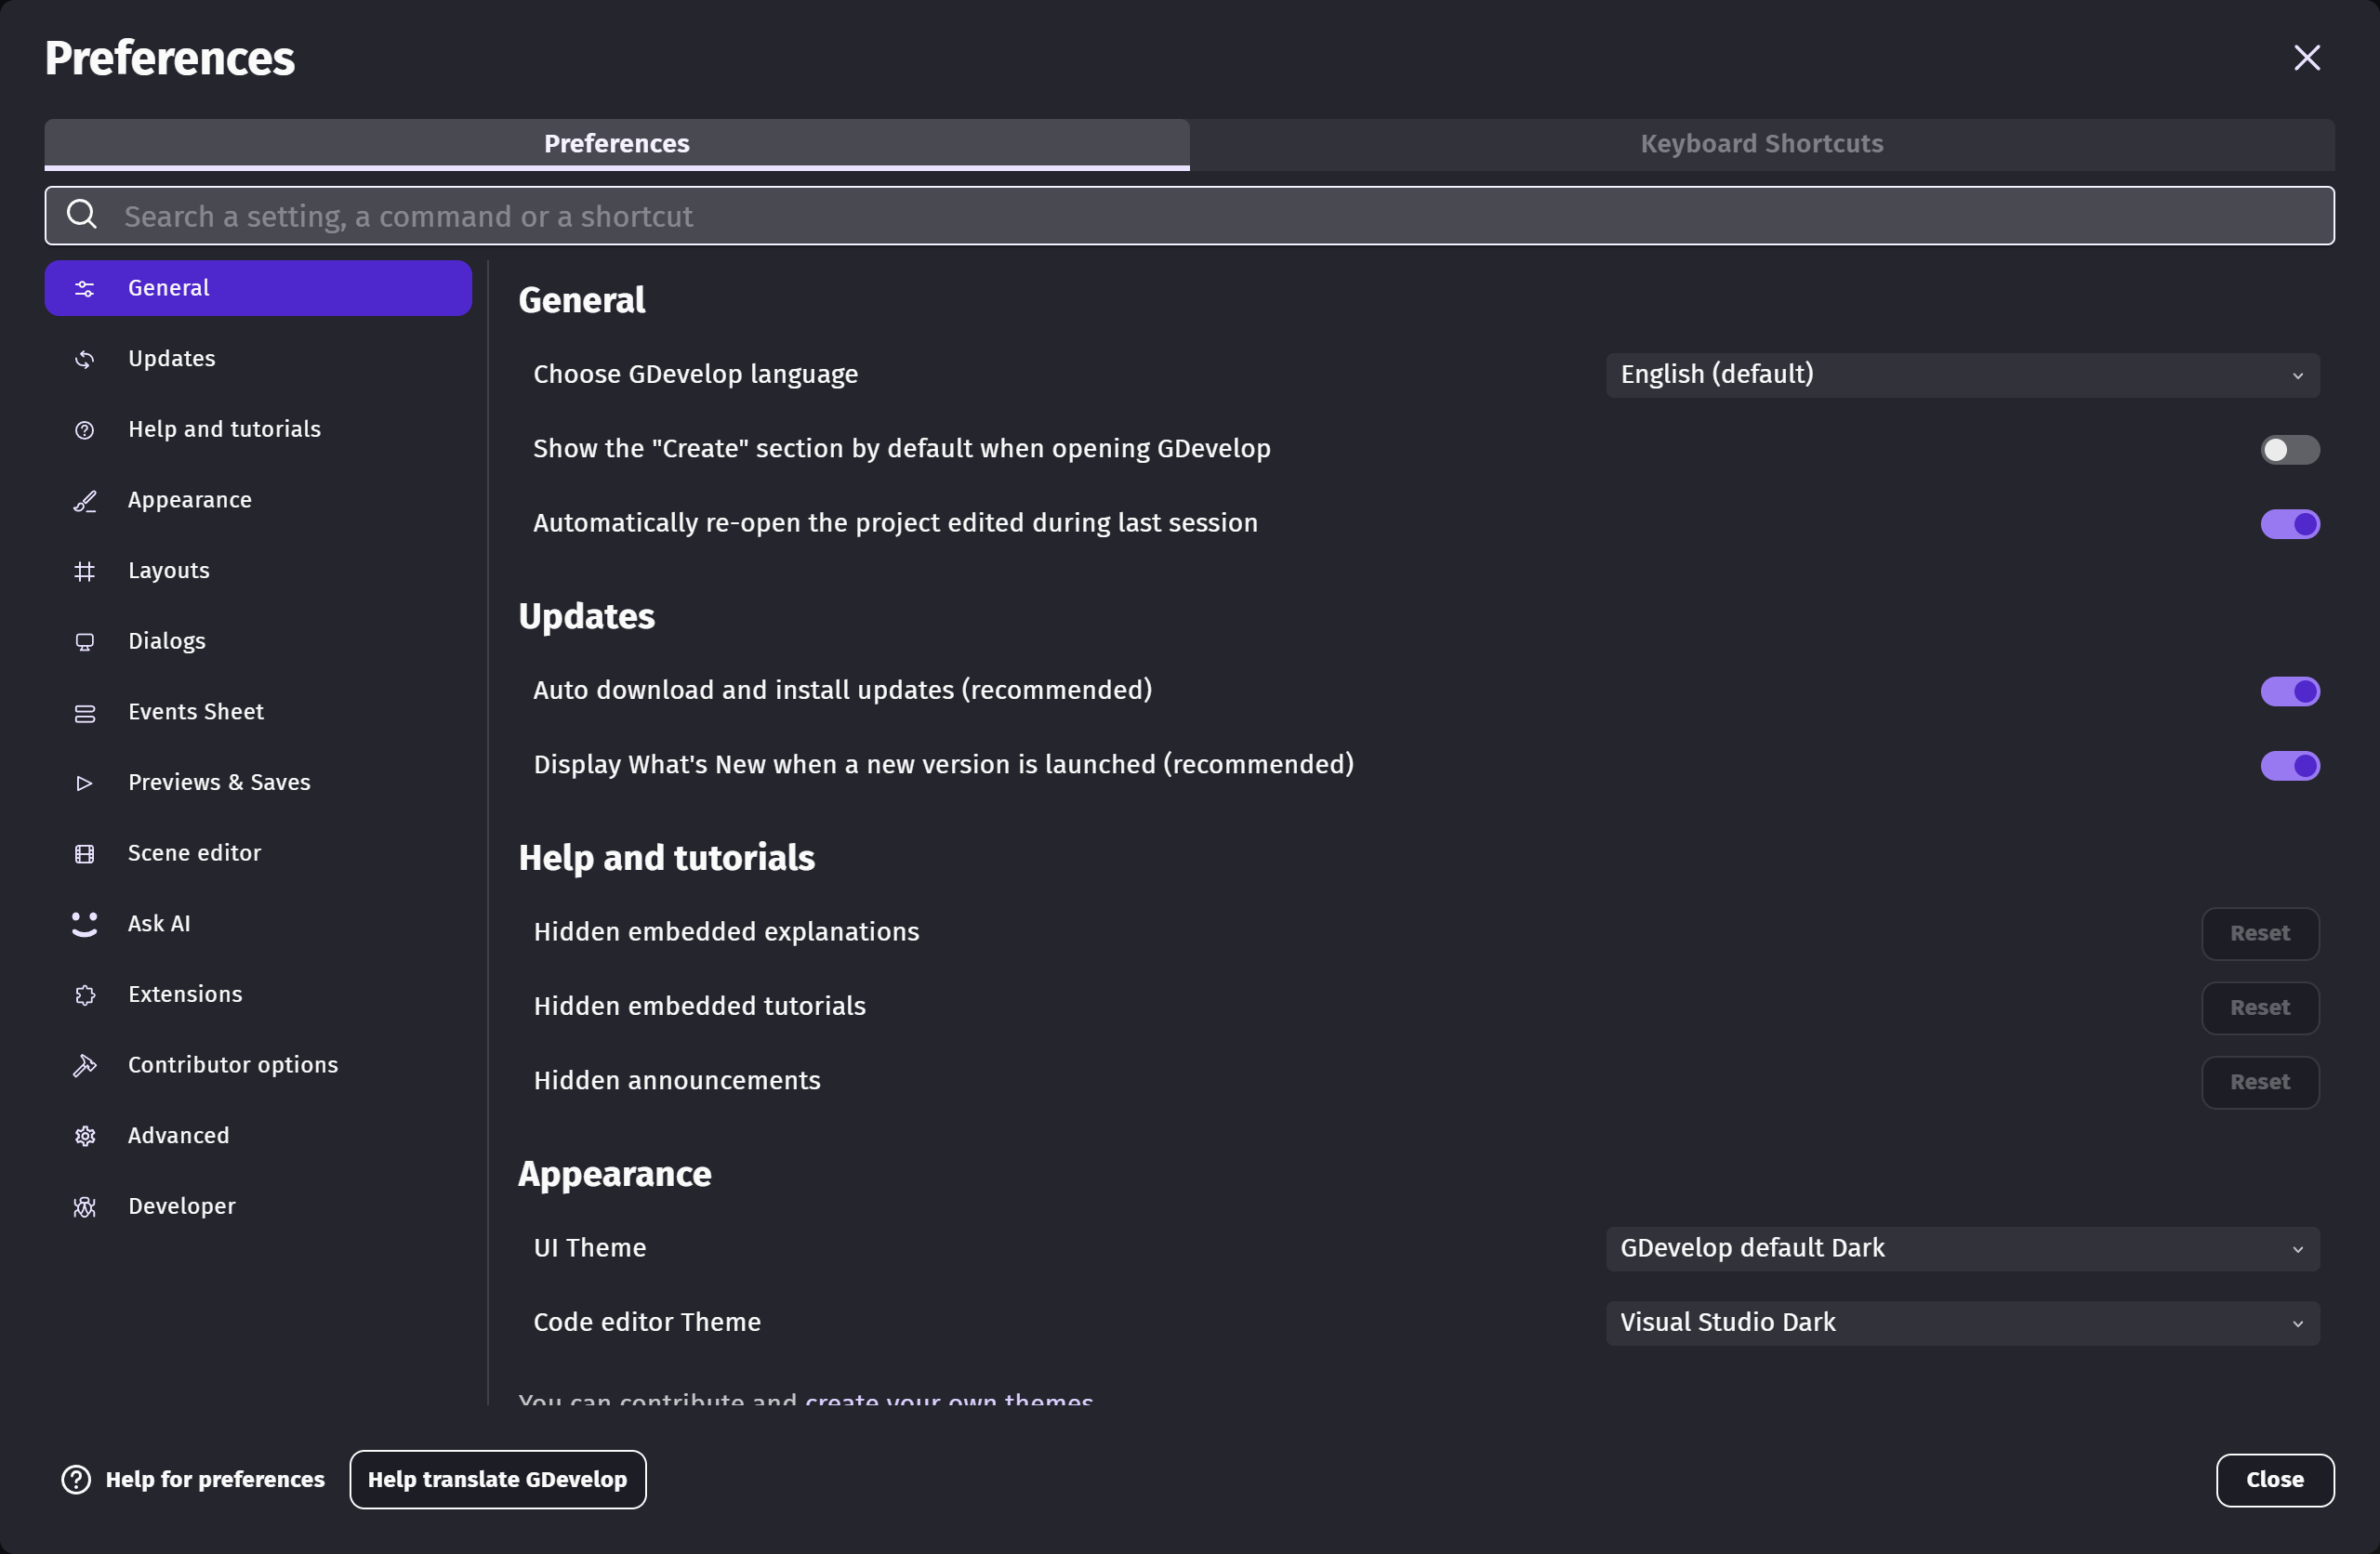Switch to the Keyboard Shortcuts tab
The height and width of the screenshot is (1554, 2380).
(x=1762, y=144)
